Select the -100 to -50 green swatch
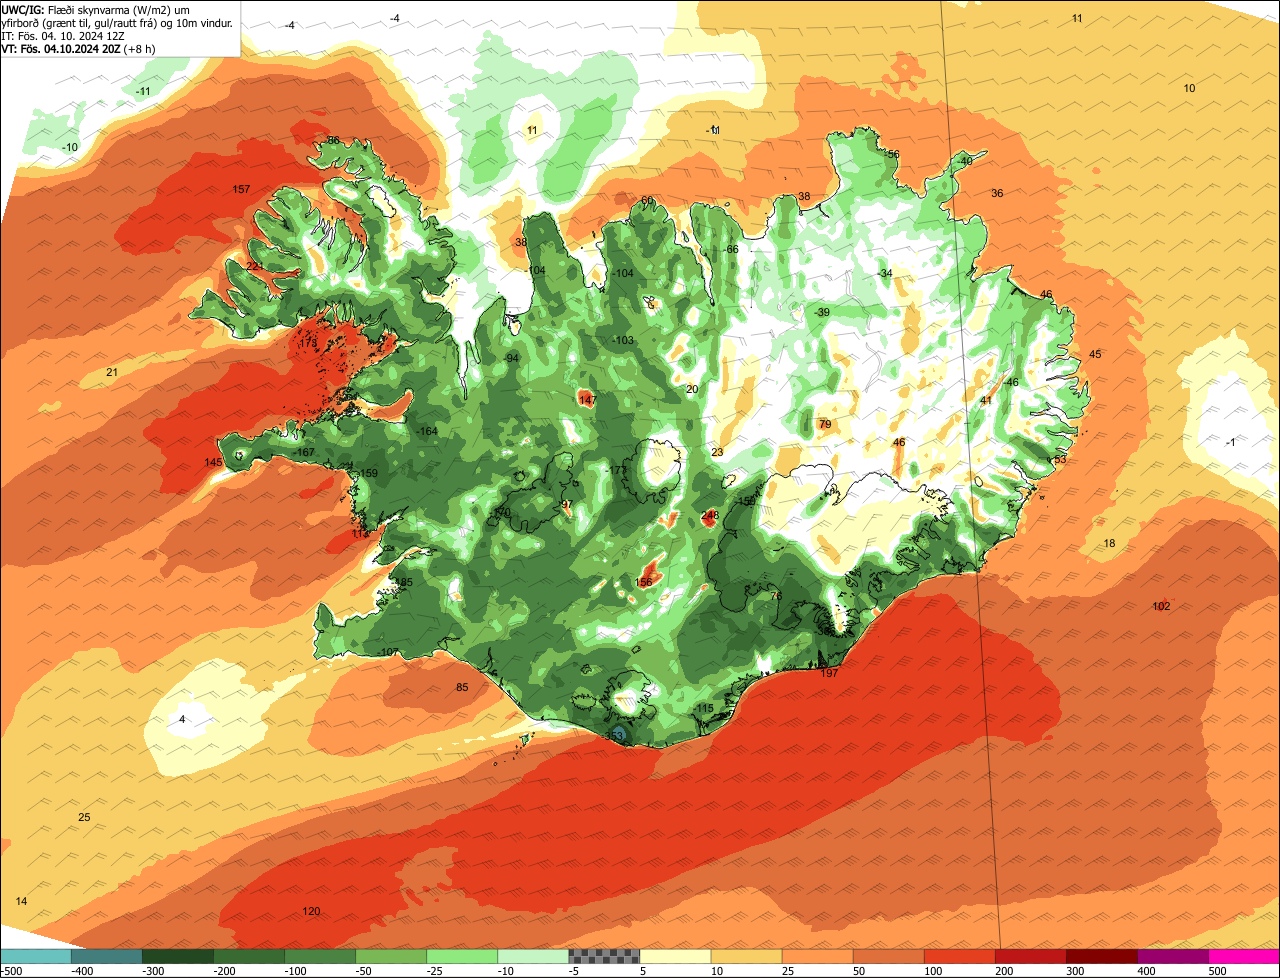 click(x=320, y=956)
